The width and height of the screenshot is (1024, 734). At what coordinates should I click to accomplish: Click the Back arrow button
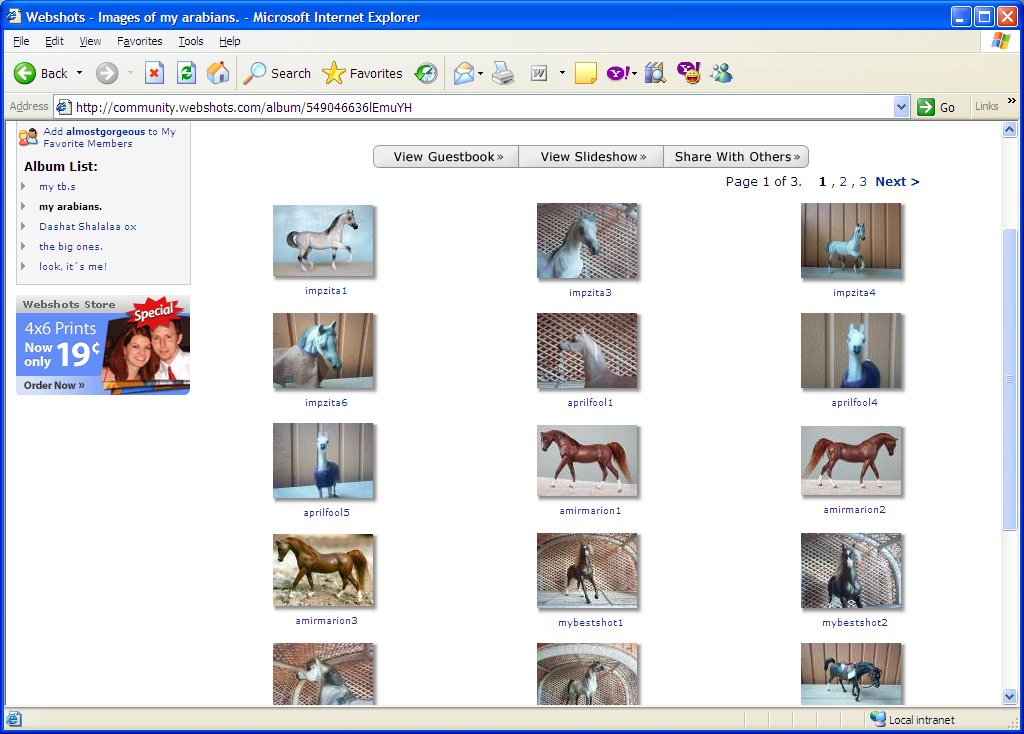(x=25, y=73)
